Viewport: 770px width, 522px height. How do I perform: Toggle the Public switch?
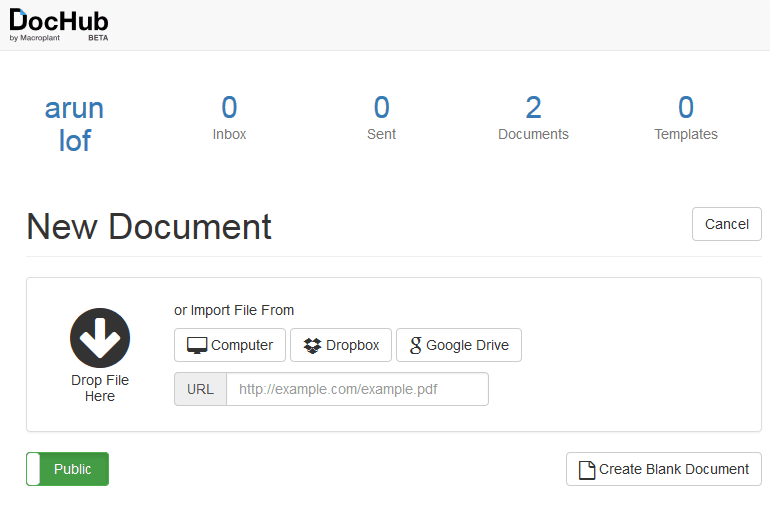67,469
